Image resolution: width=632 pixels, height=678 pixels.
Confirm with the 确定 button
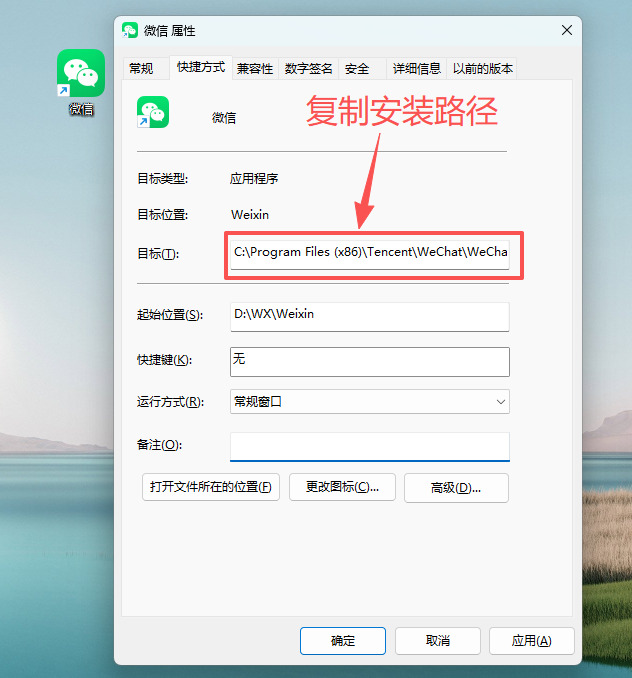tap(343, 641)
